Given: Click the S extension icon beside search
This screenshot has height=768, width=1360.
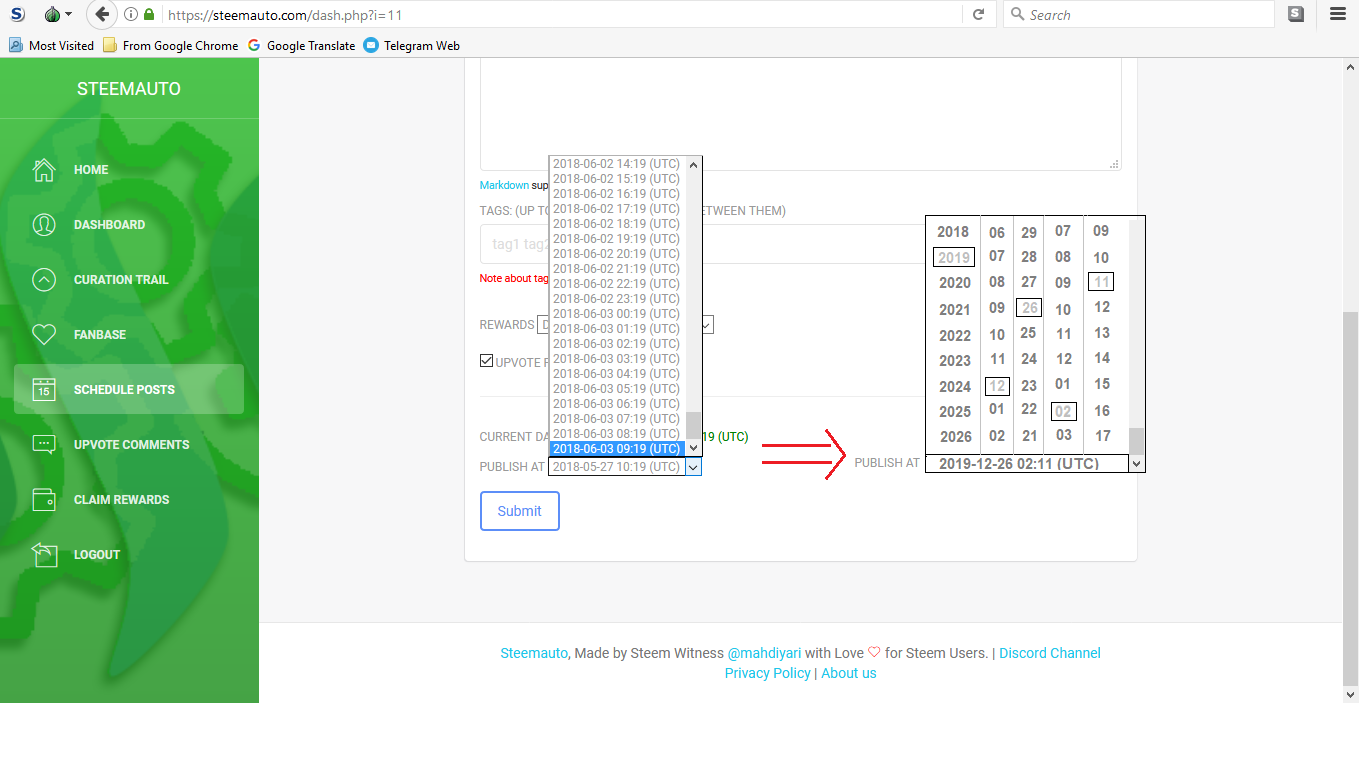Looking at the screenshot, I should click(1296, 15).
